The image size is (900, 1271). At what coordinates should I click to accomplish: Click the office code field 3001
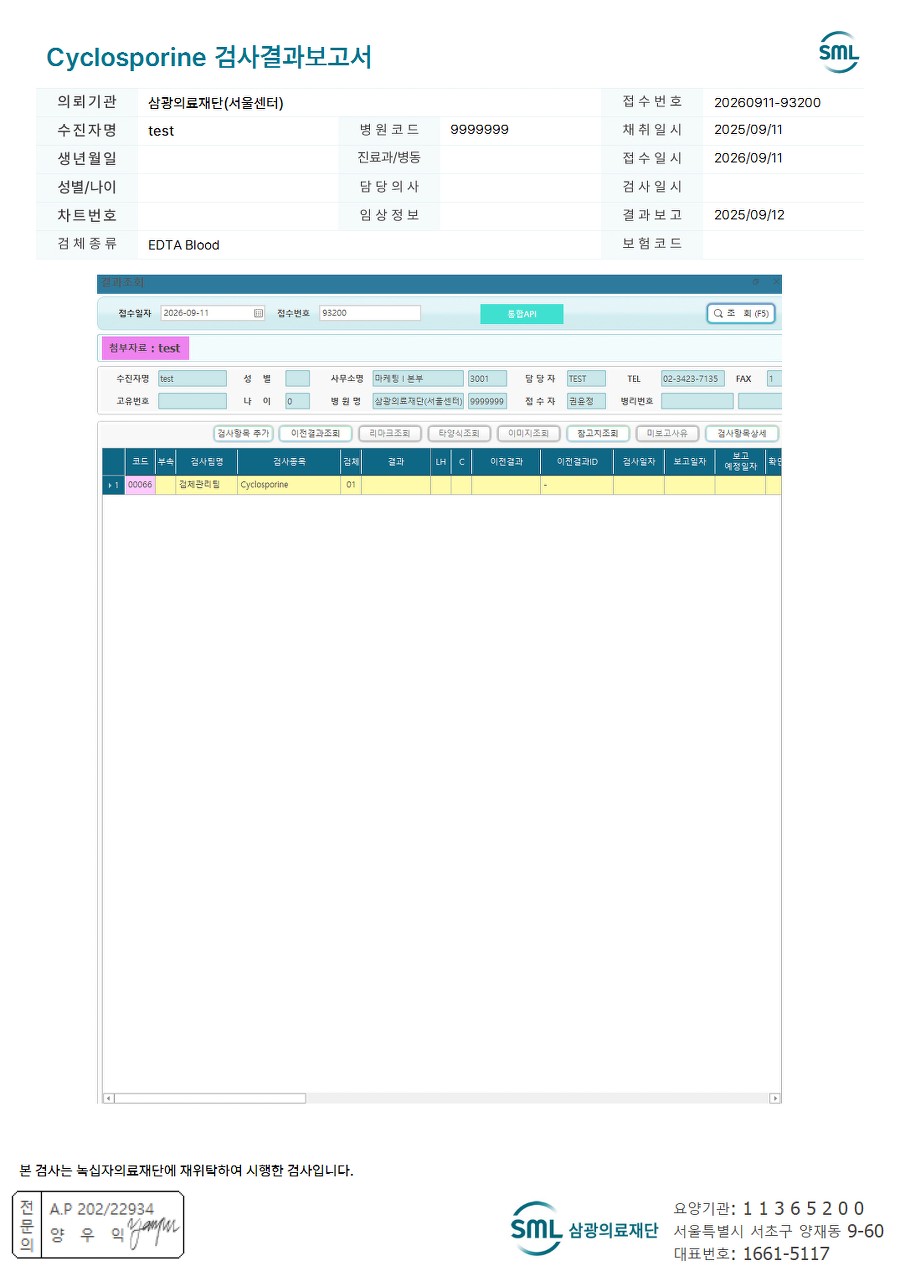[x=487, y=379]
